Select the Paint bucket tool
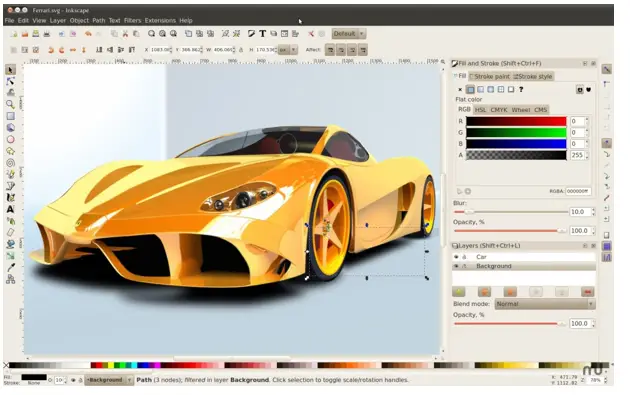Screen dimensions: 630x395 point(10,244)
